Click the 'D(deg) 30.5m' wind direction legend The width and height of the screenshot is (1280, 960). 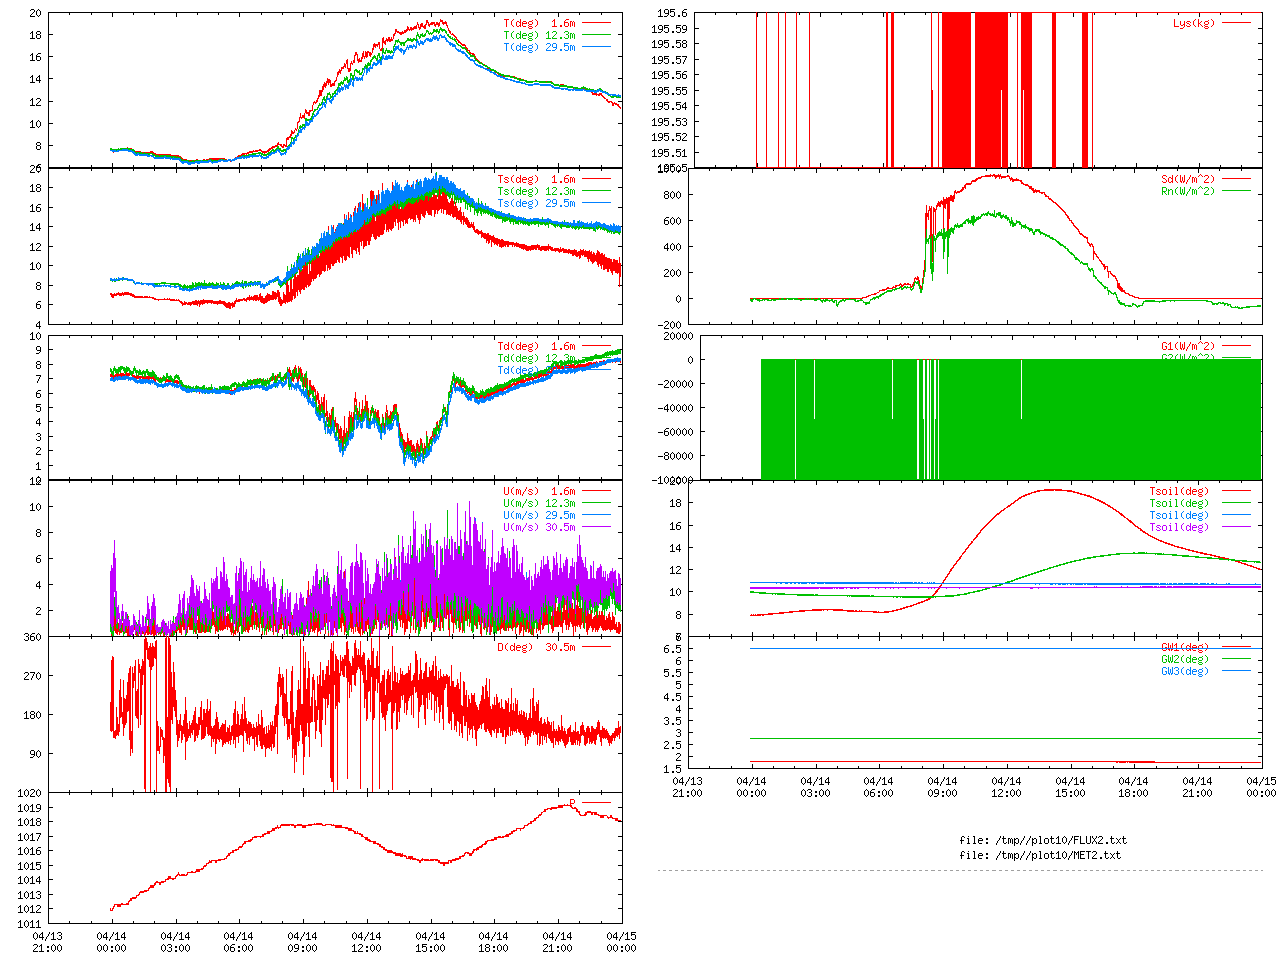536,647
